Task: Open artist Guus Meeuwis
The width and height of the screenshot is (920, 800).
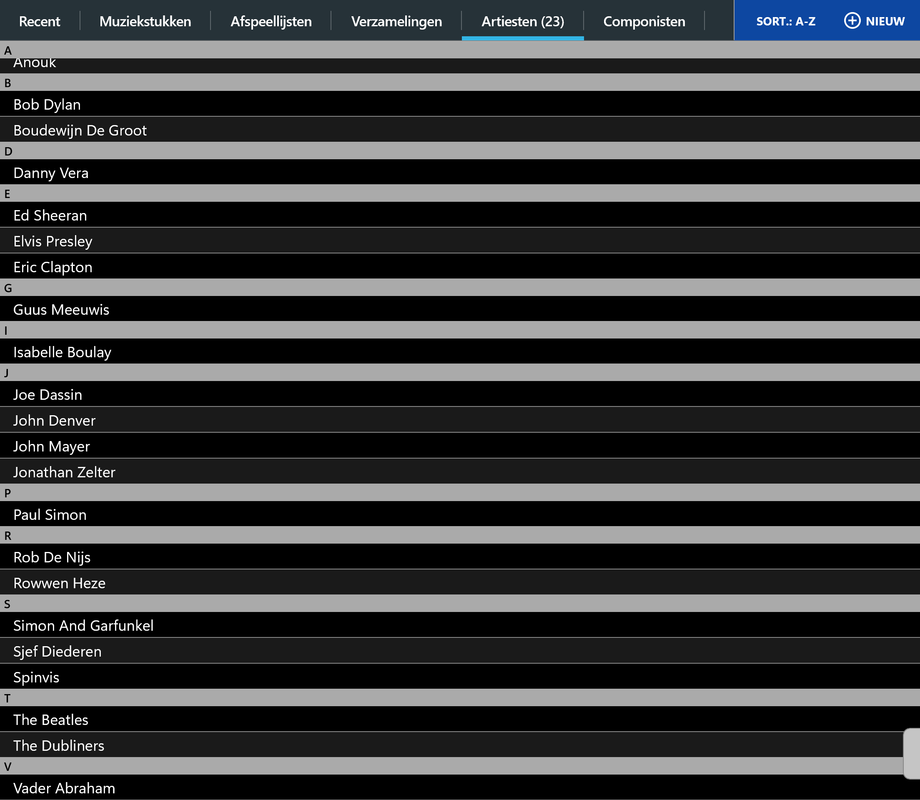Action: [460, 309]
